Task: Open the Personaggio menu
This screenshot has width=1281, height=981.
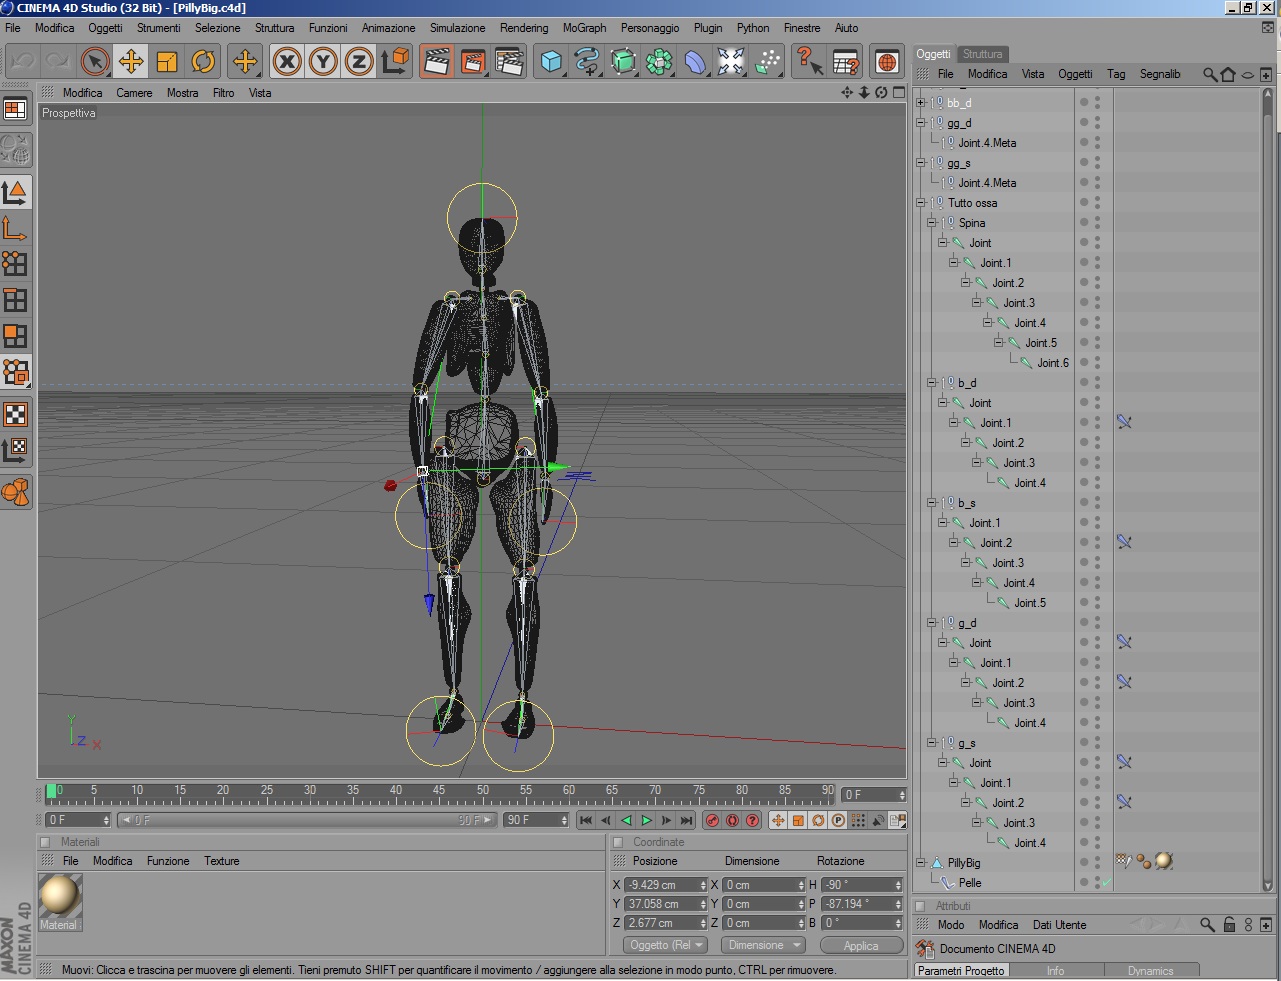Action: point(650,28)
